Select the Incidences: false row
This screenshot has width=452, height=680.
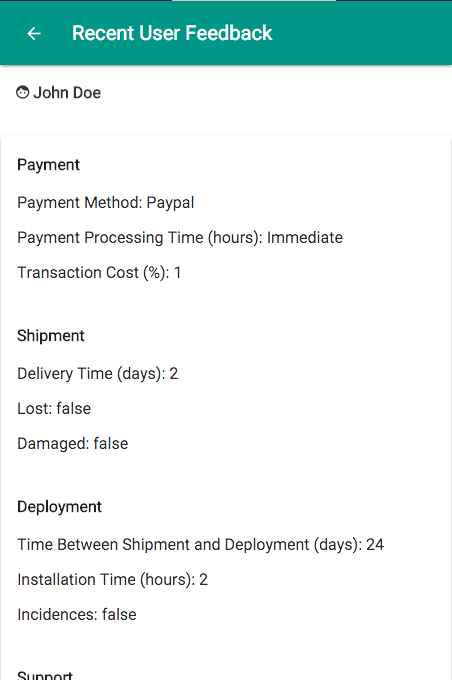[x=77, y=615]
